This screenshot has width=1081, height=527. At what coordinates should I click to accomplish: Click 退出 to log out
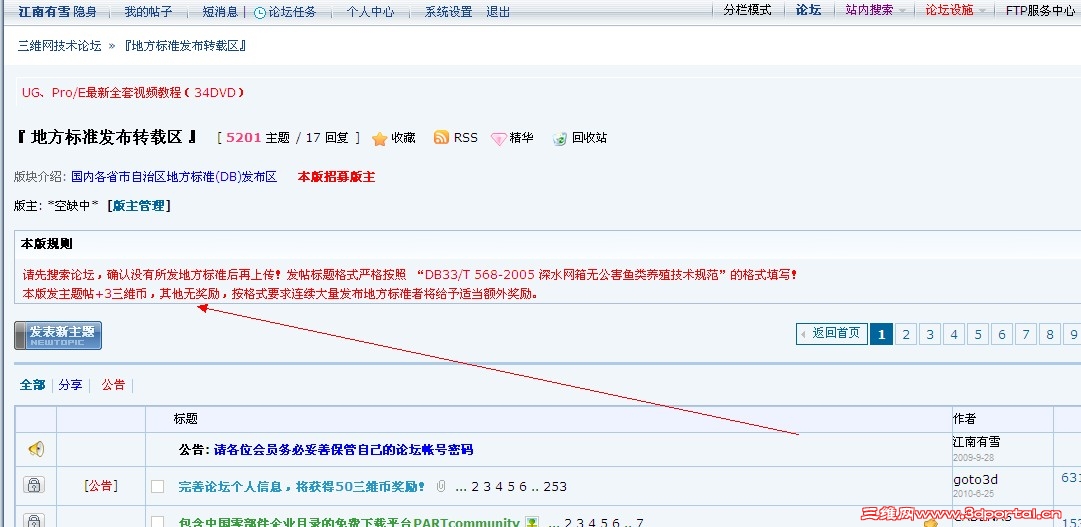498,12
